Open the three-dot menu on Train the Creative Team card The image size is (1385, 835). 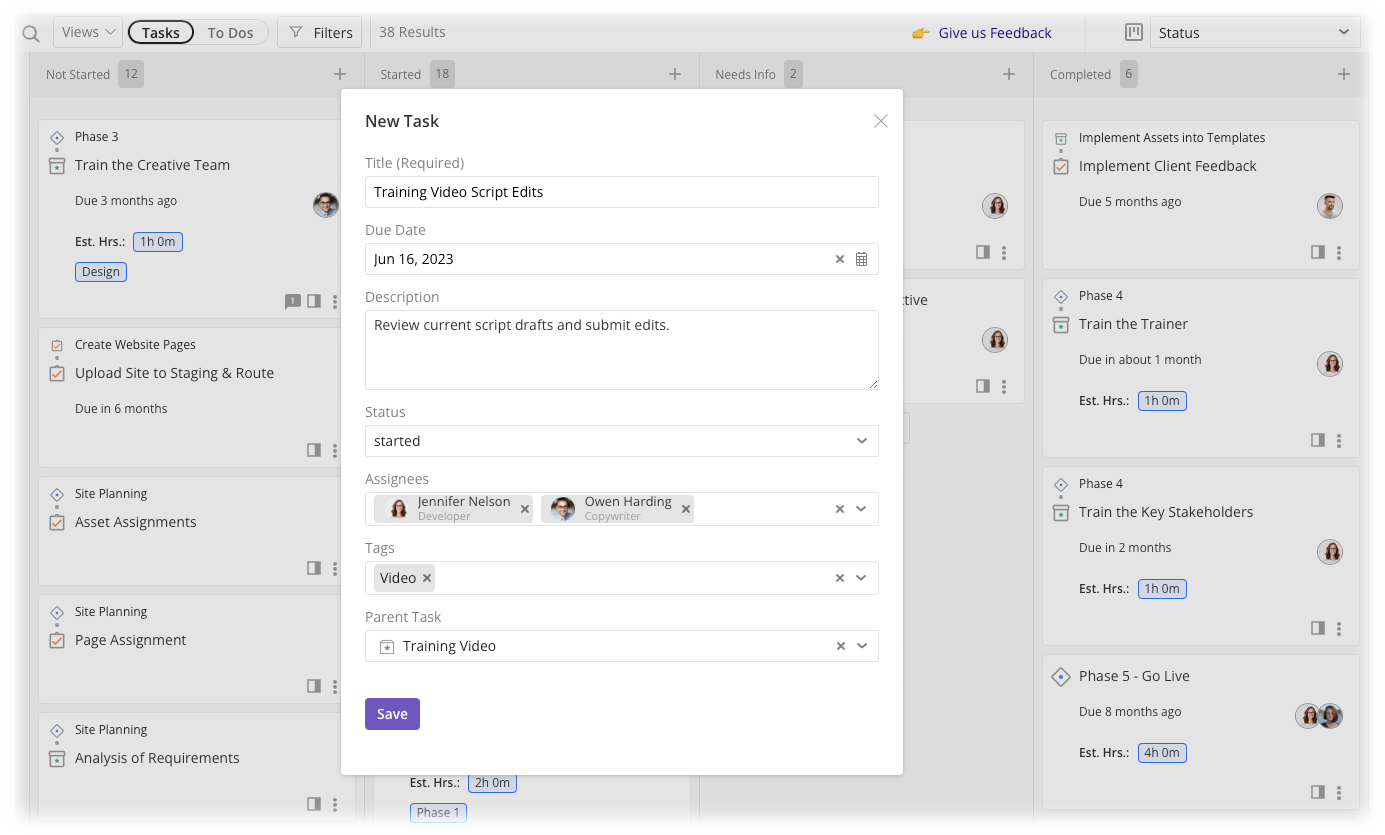tap(335, 301)
